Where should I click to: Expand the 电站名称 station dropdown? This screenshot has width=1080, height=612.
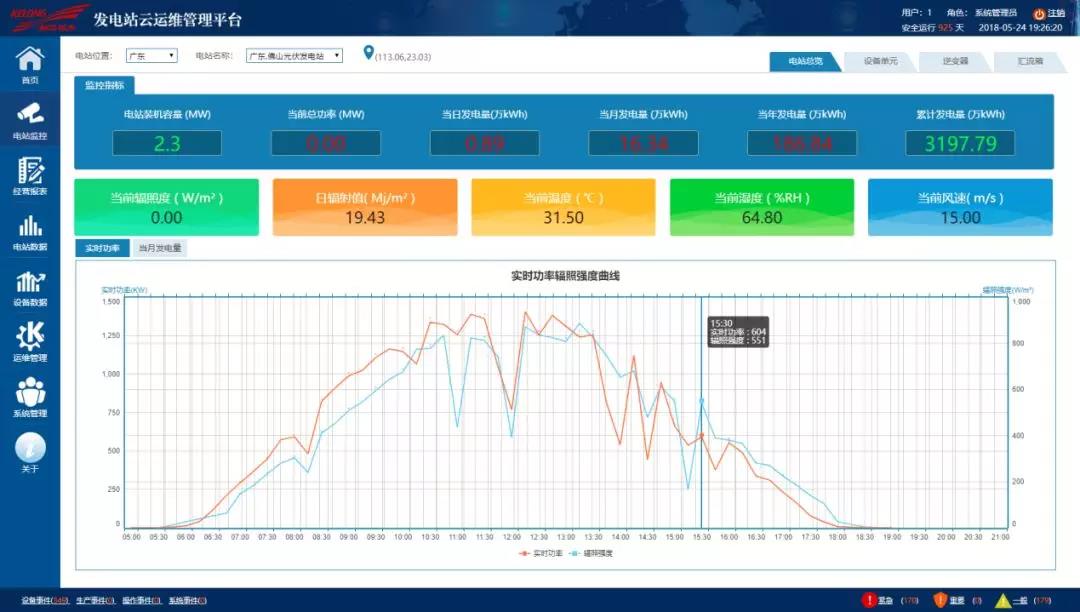coord(294,56)
